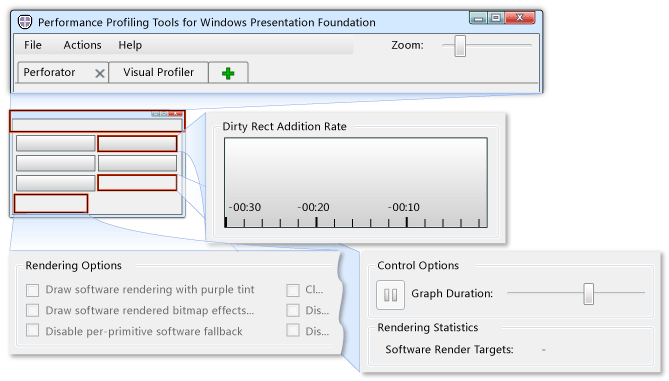Toggle Disable per-primitive software fallback
669x381 pixels.
(32, 331)
